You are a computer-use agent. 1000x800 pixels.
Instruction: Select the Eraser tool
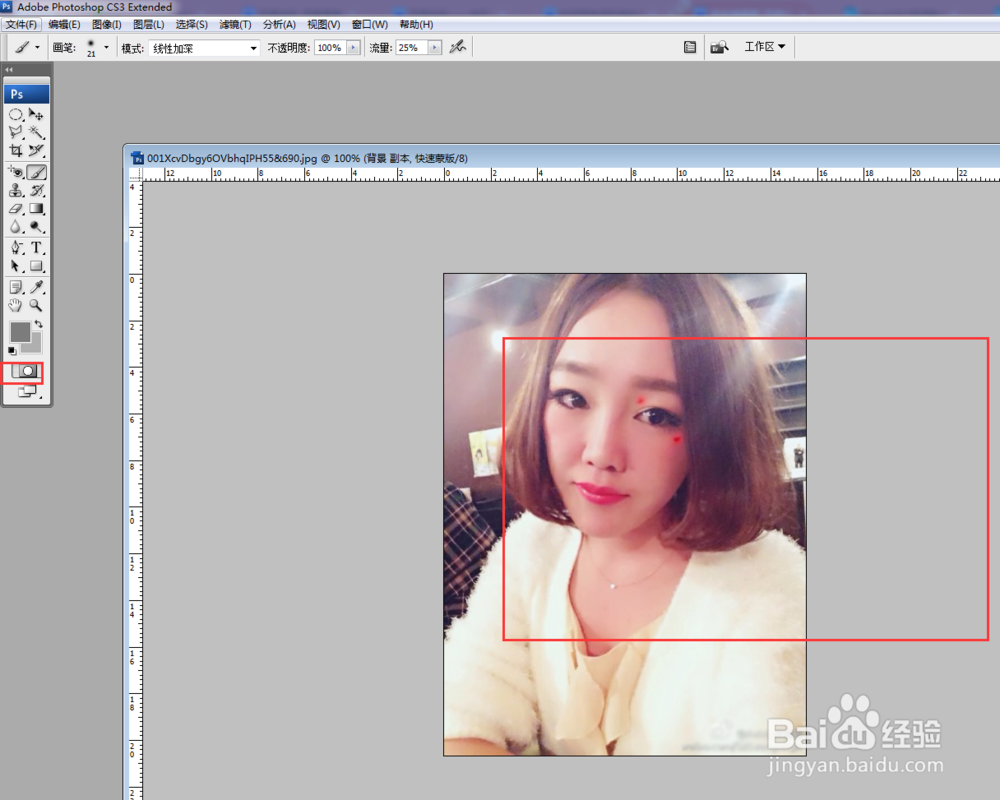click(x=16, y=209)
